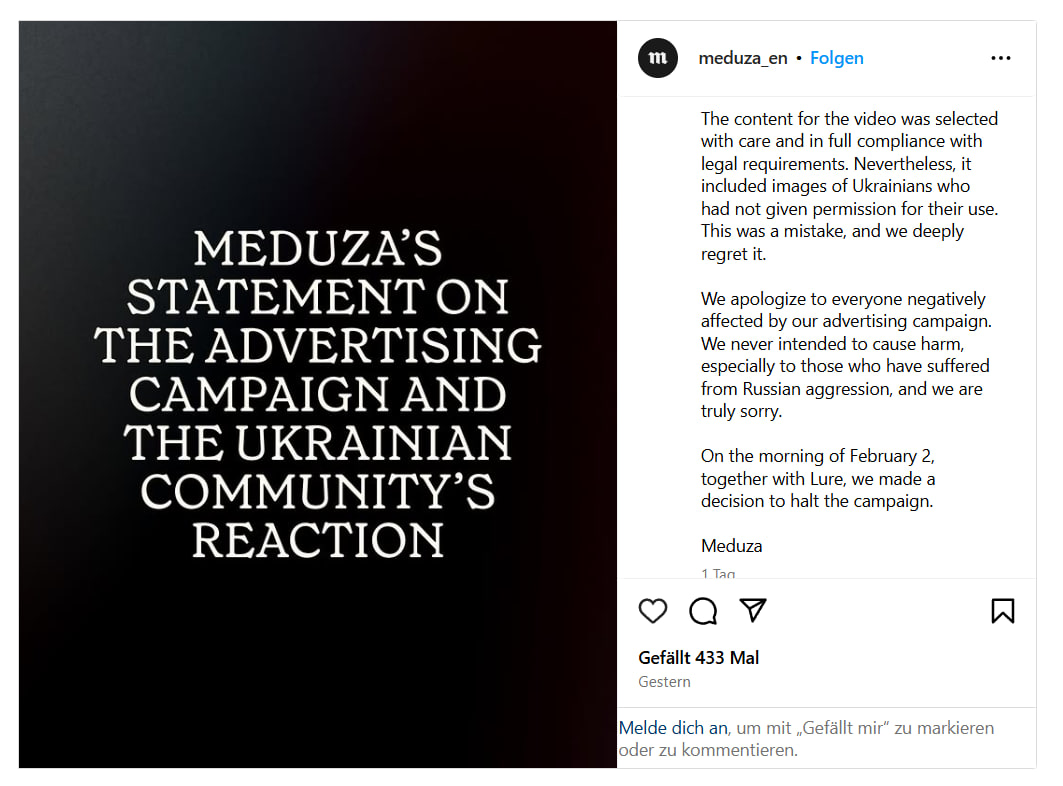Follow the Melde dich an login link
1063x786 pixels.
click(x=673, y=728)
